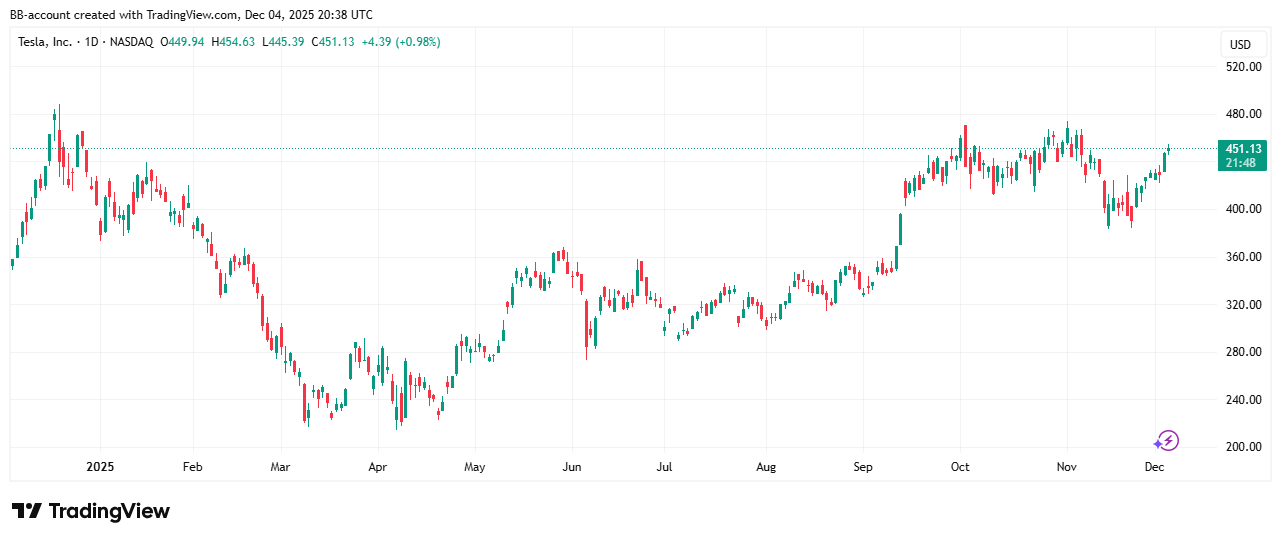1281x541 pixels.
Task: Click the Jul marker on time axis
Action: pyautogui.click(x=664, y=467)
